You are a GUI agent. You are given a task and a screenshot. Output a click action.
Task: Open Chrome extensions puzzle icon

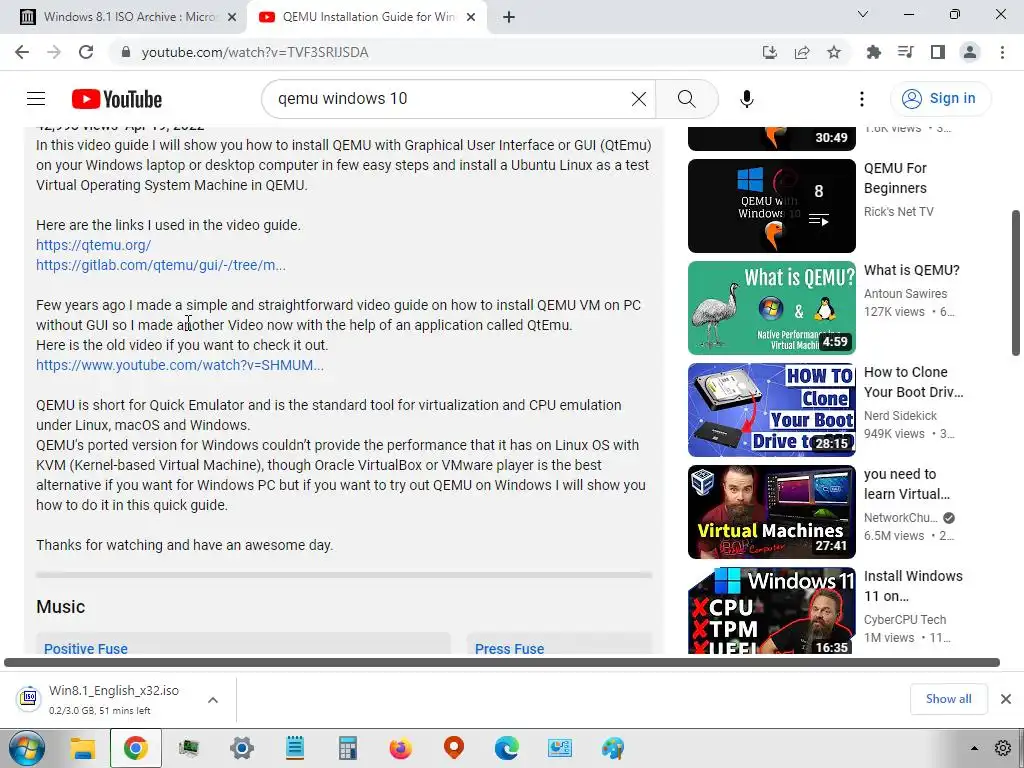(x=874, y=52)
